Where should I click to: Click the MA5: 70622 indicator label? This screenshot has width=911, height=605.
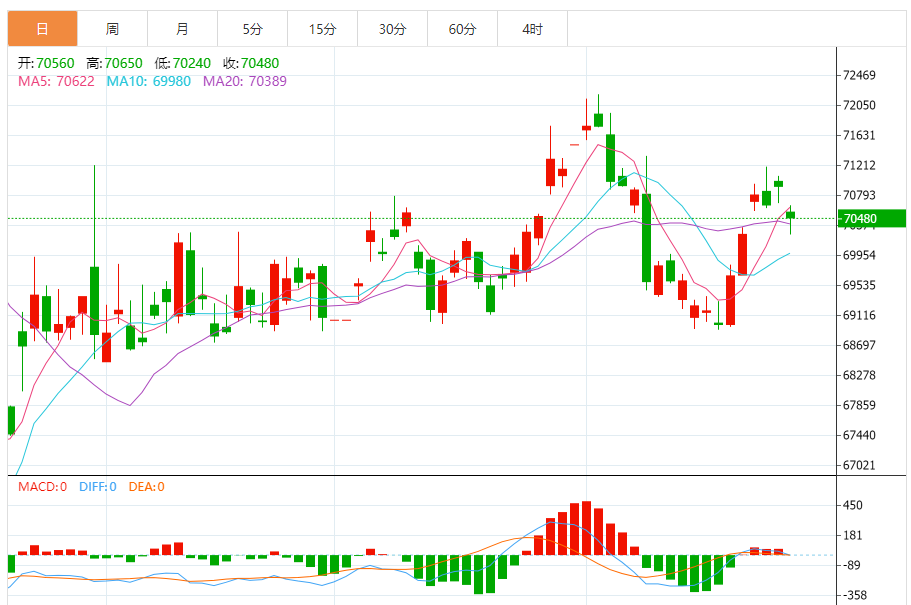pyautogui.click(x=56, y=81)
